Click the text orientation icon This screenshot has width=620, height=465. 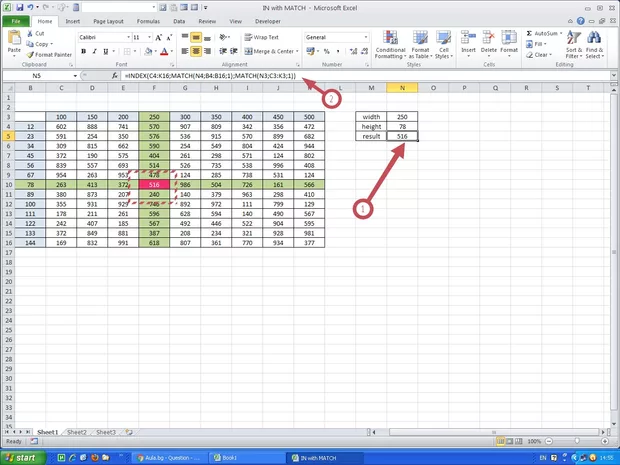[223, 38]
